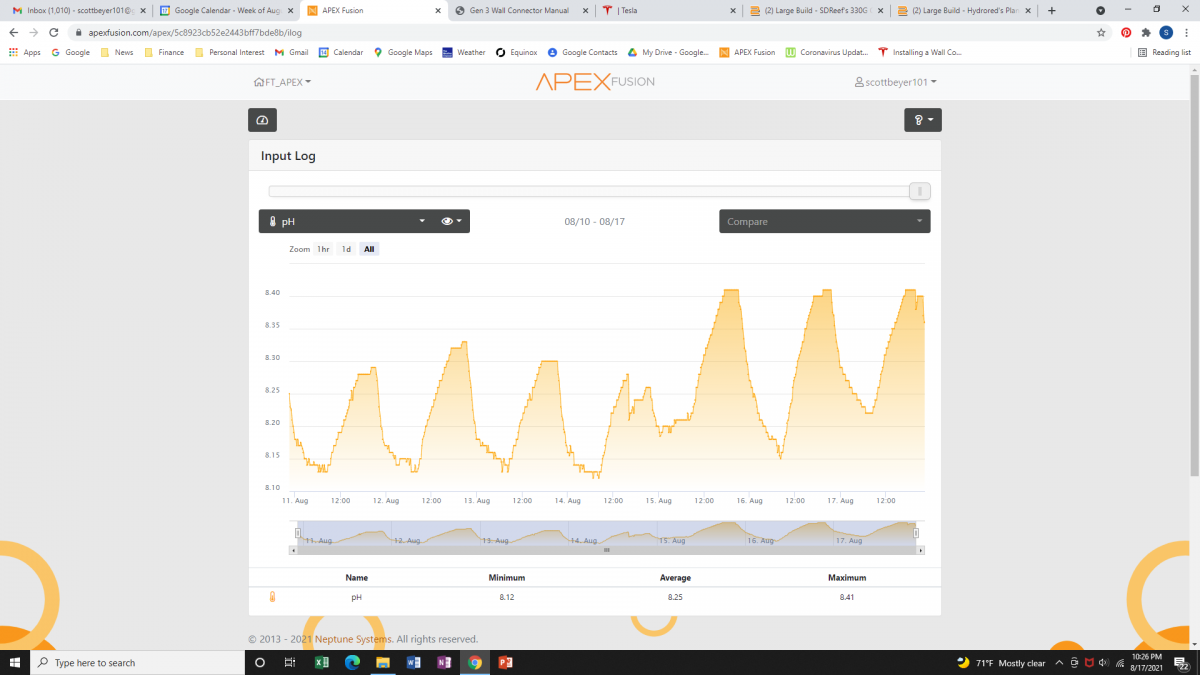The width and height of the screenshot is (1200, 675).
Task: Open the Google Maps bookmark
Action: pos(403,52)
